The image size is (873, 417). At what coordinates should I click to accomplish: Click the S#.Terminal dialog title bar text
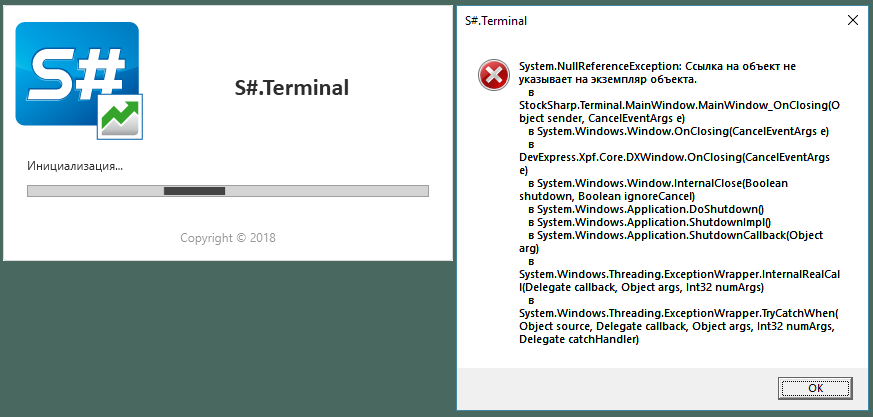coord(496,21)
